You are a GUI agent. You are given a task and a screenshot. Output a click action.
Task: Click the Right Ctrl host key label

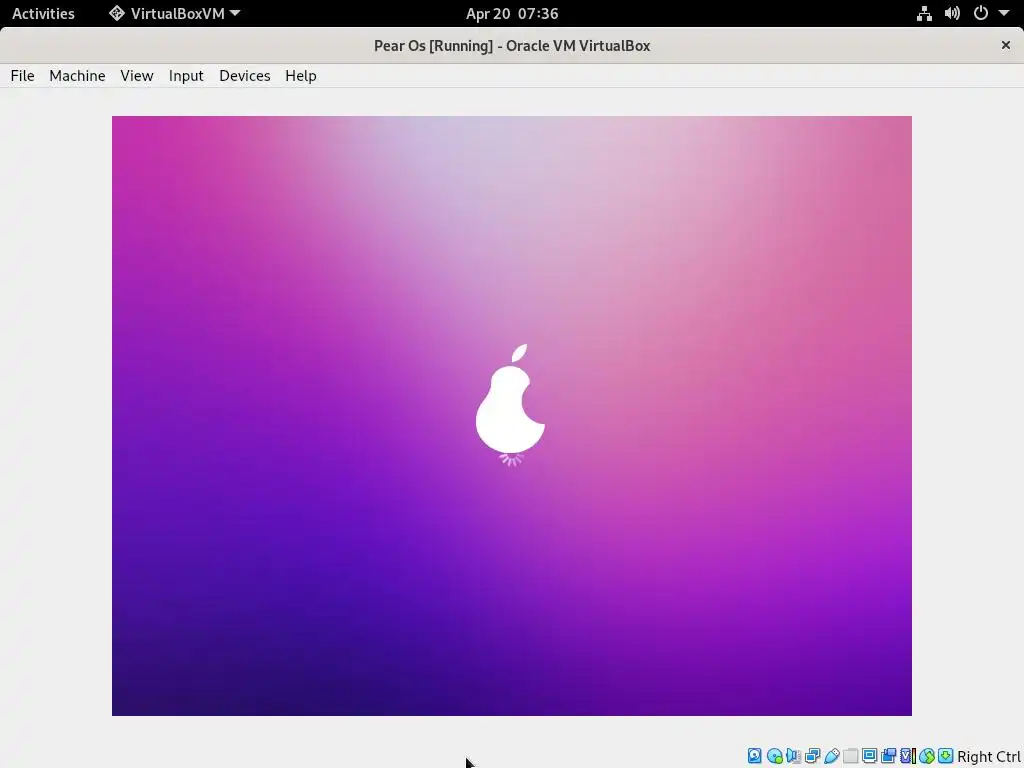[989, 757]
